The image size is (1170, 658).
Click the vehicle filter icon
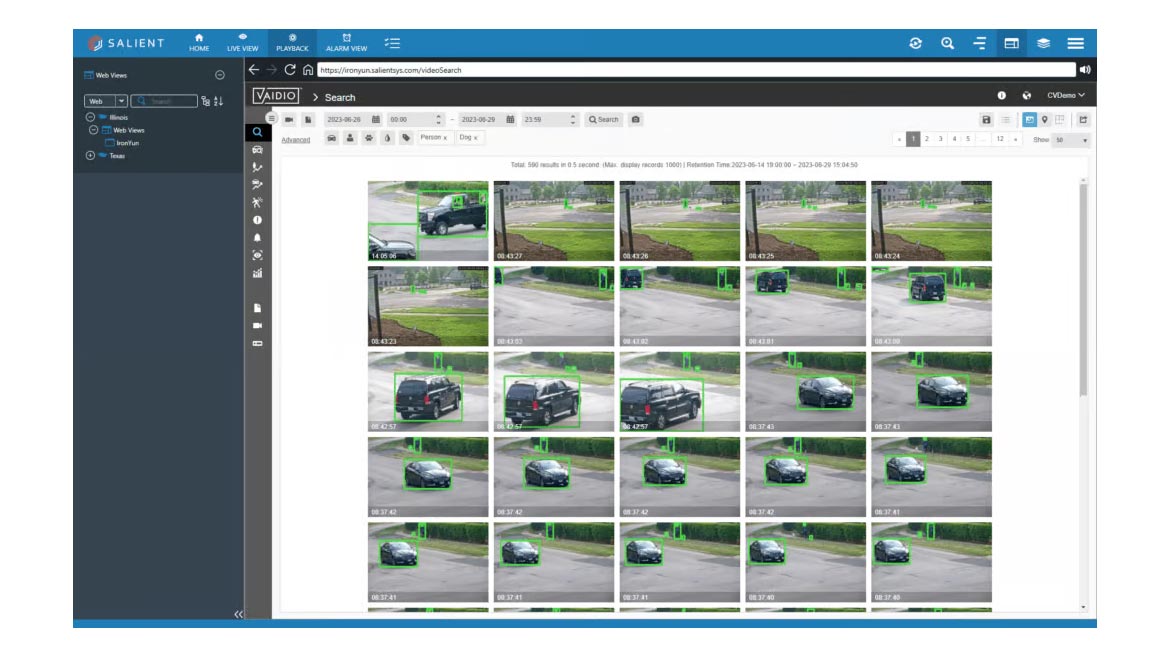click(331, 138)
